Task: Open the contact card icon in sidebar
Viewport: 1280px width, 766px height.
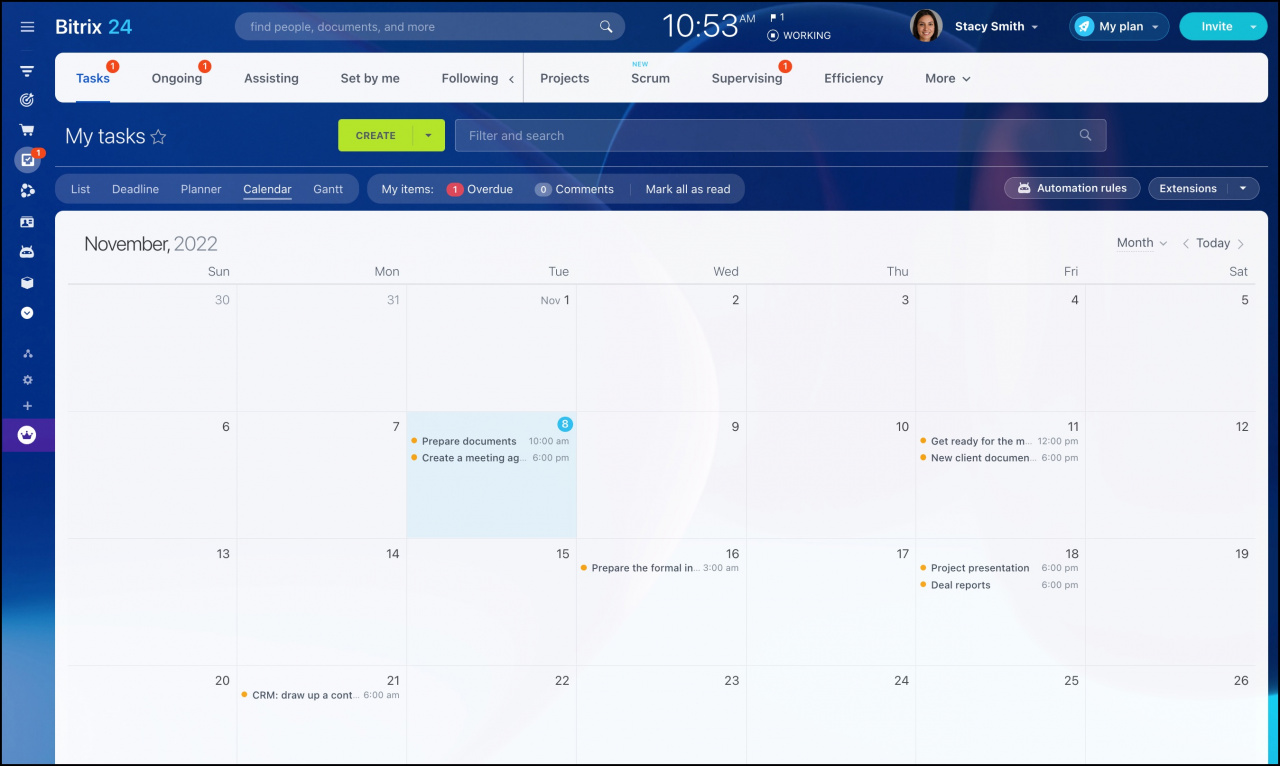Action: tap(27, 222)
